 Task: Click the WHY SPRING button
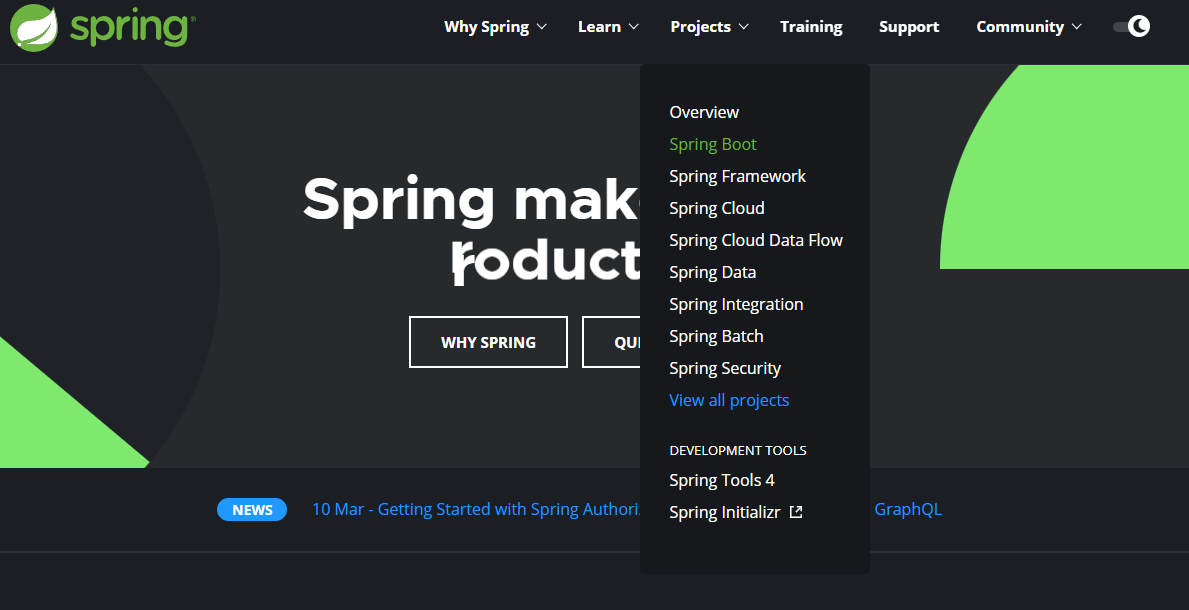(x=488, y=342)
